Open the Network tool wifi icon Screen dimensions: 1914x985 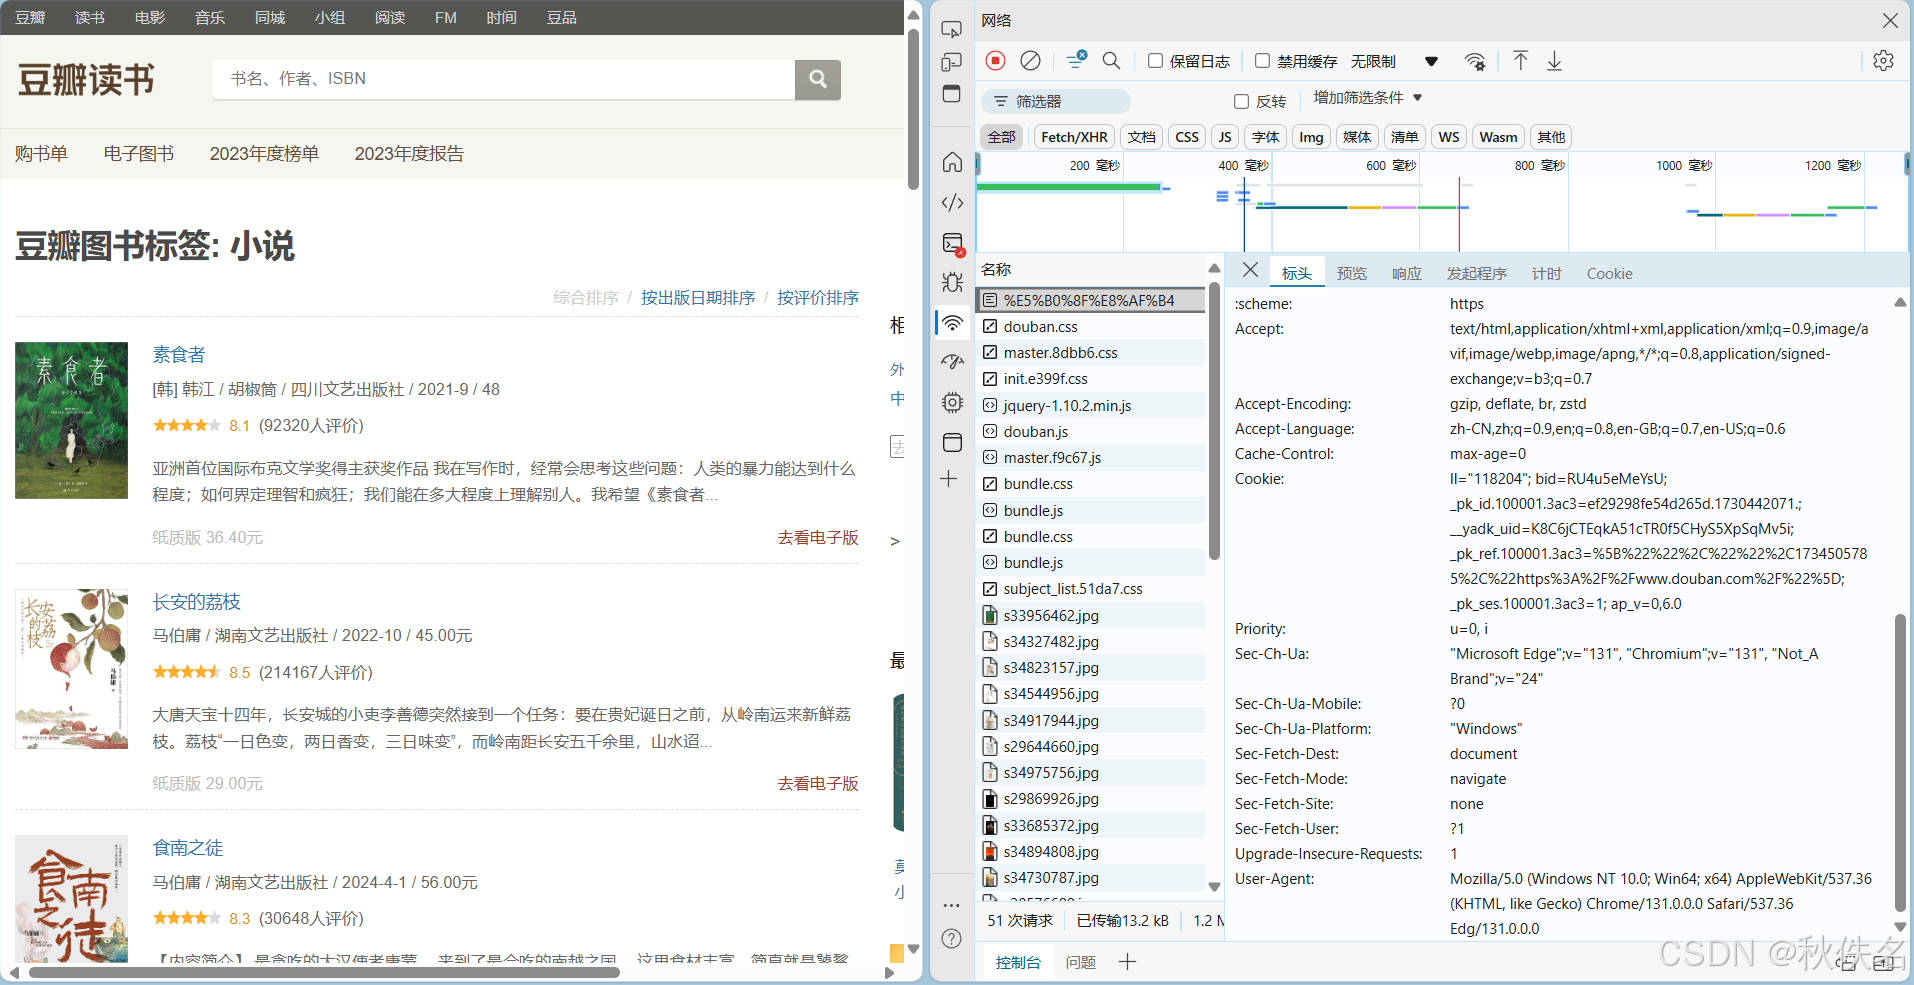coord(952,323)
